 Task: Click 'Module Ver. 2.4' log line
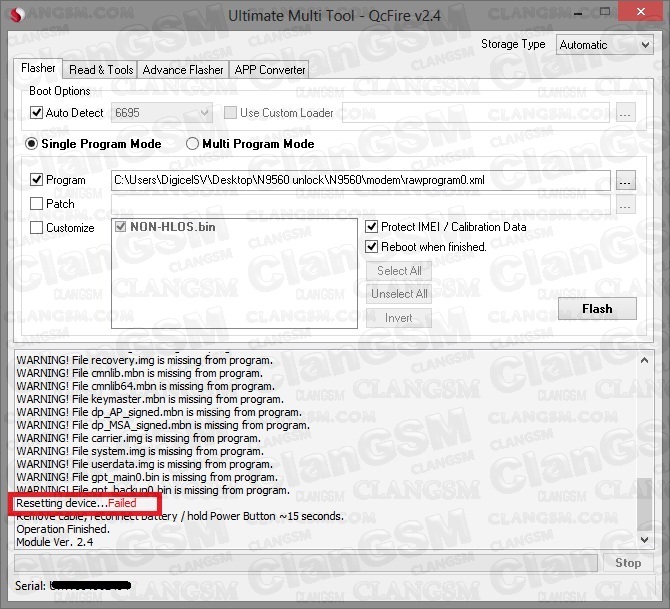[55, 542]
